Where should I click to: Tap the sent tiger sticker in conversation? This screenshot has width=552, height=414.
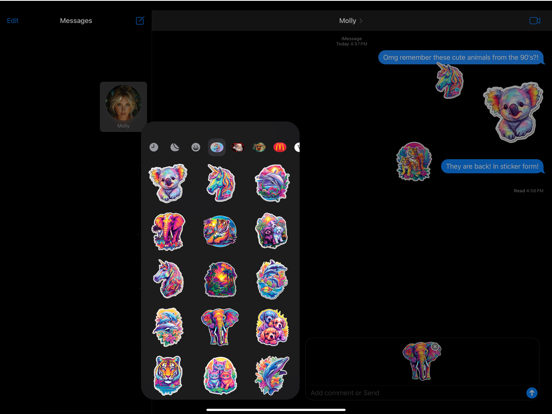[414, 161]
